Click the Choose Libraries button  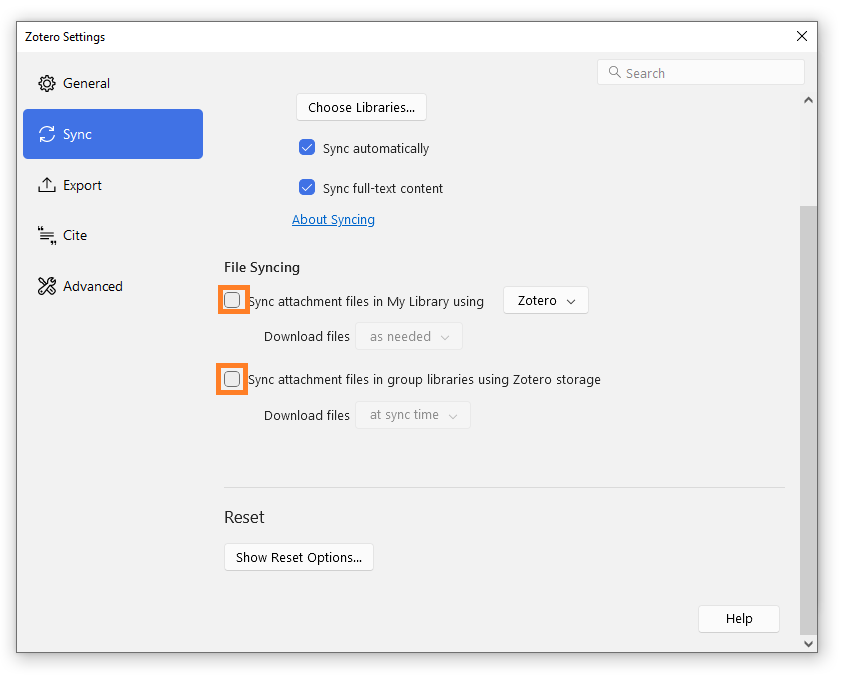point(361,107)
